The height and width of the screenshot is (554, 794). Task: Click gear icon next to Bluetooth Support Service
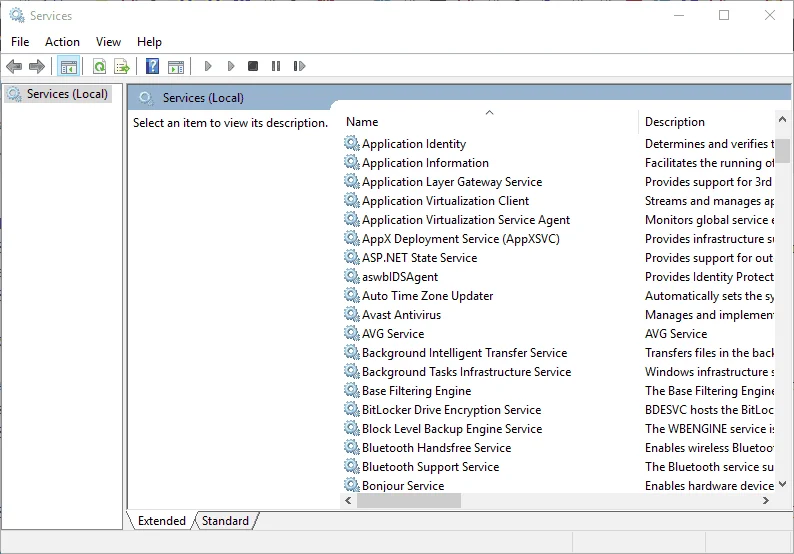(351, 466)
